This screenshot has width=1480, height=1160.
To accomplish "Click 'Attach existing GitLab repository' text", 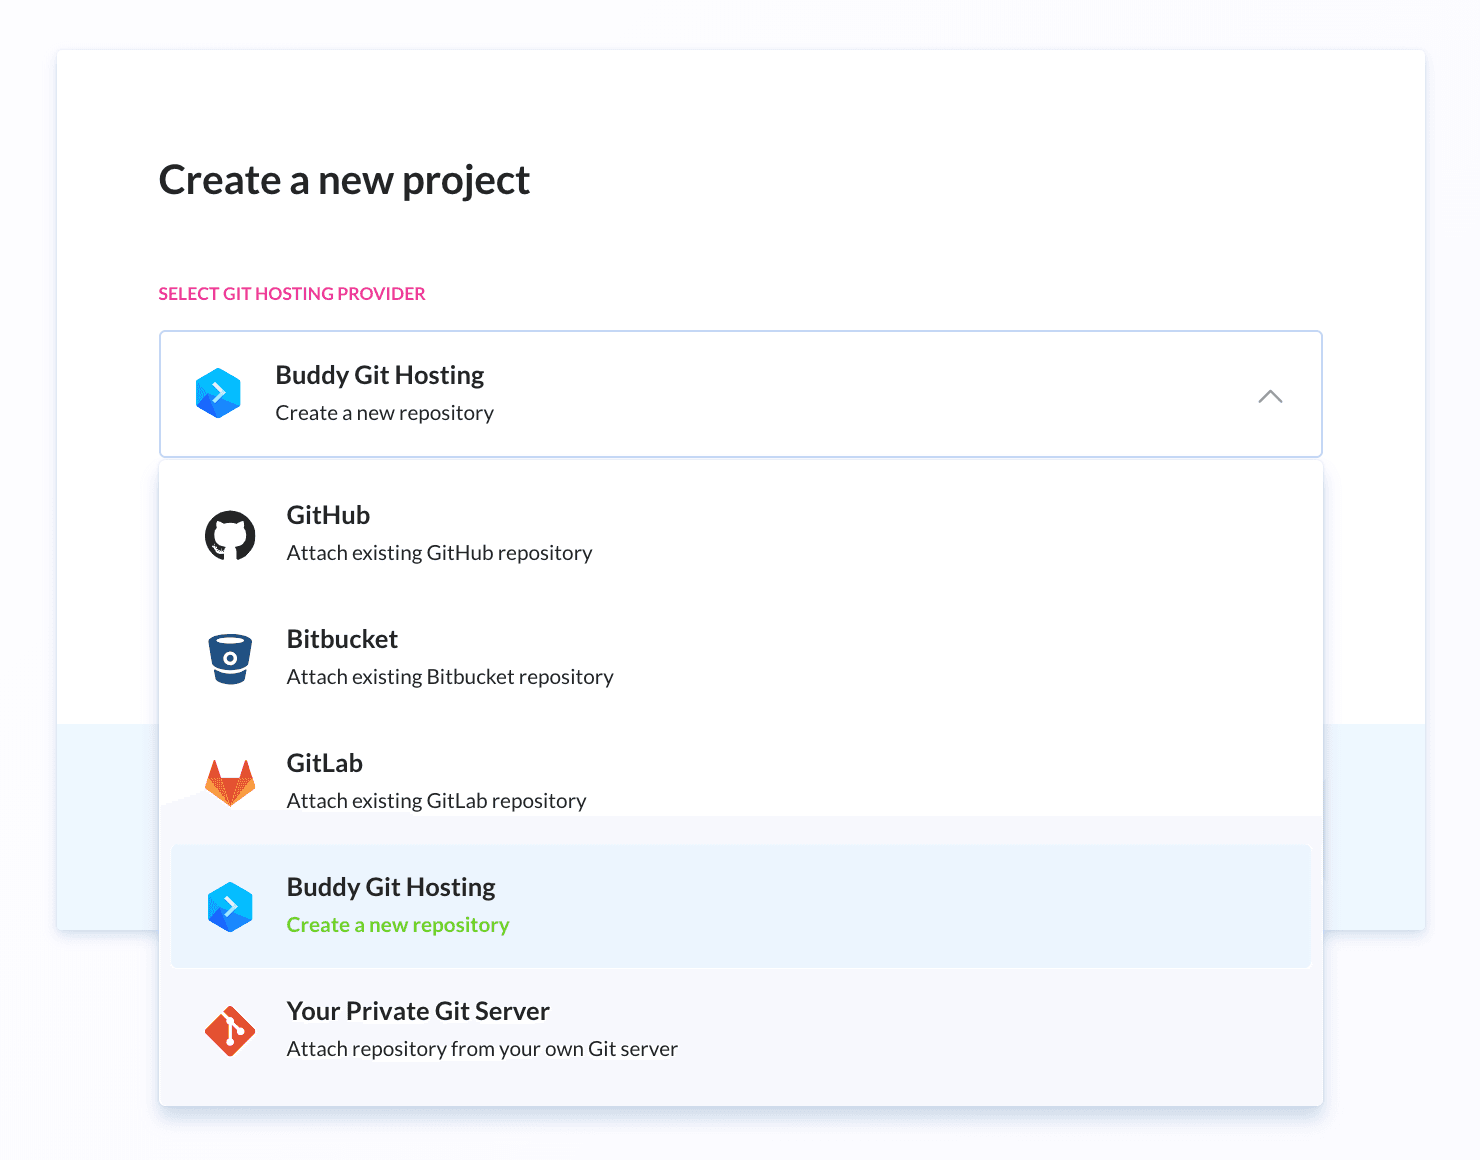I will pyautogui.click(x=436, y=801).
